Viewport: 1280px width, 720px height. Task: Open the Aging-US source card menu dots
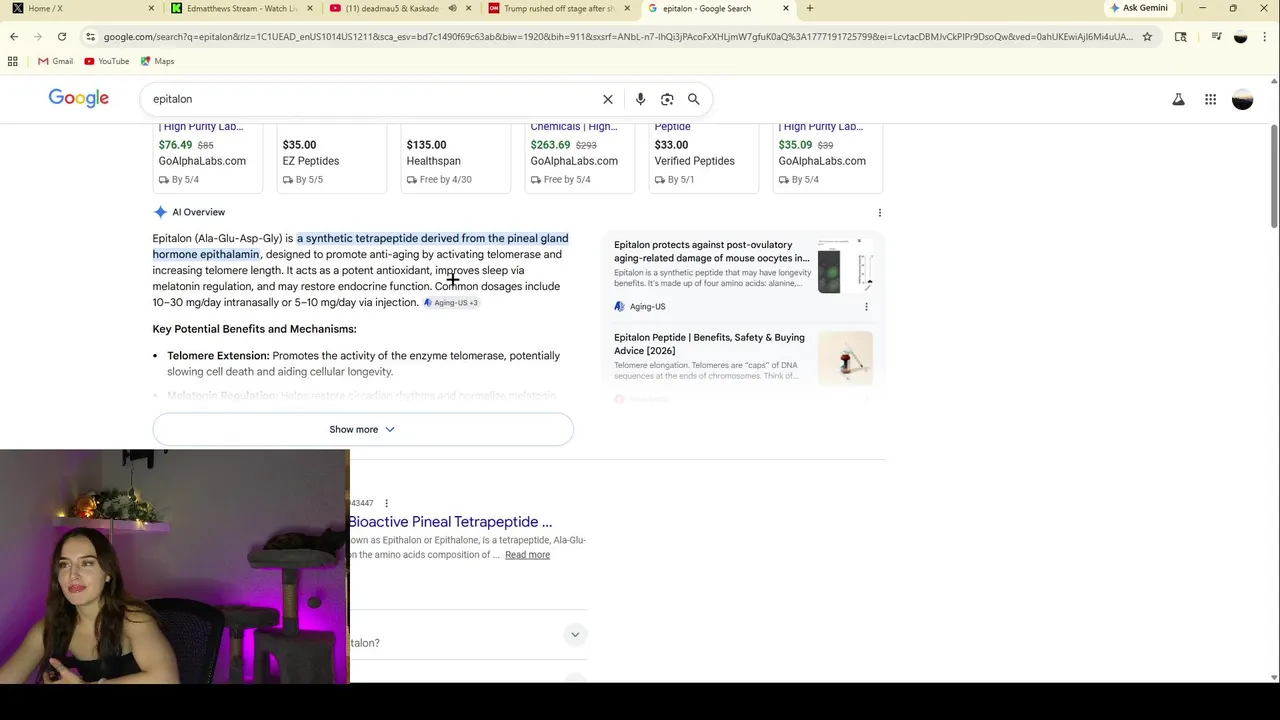click(x=866, y=307)
